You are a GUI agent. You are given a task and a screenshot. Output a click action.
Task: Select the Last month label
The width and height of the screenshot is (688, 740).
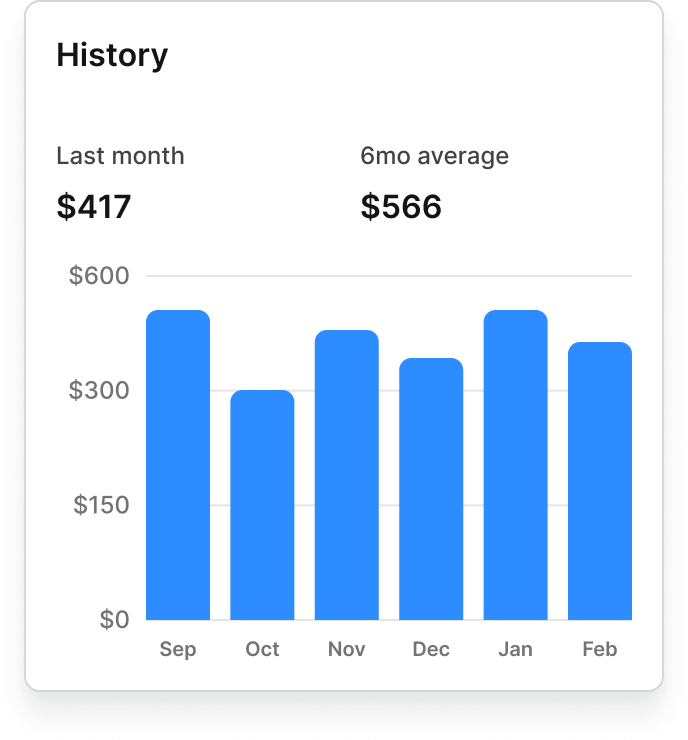pos(120,156)
